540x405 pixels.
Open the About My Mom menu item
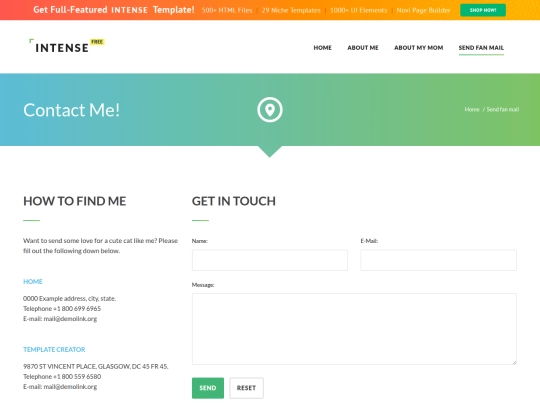(x=418, y=48)
